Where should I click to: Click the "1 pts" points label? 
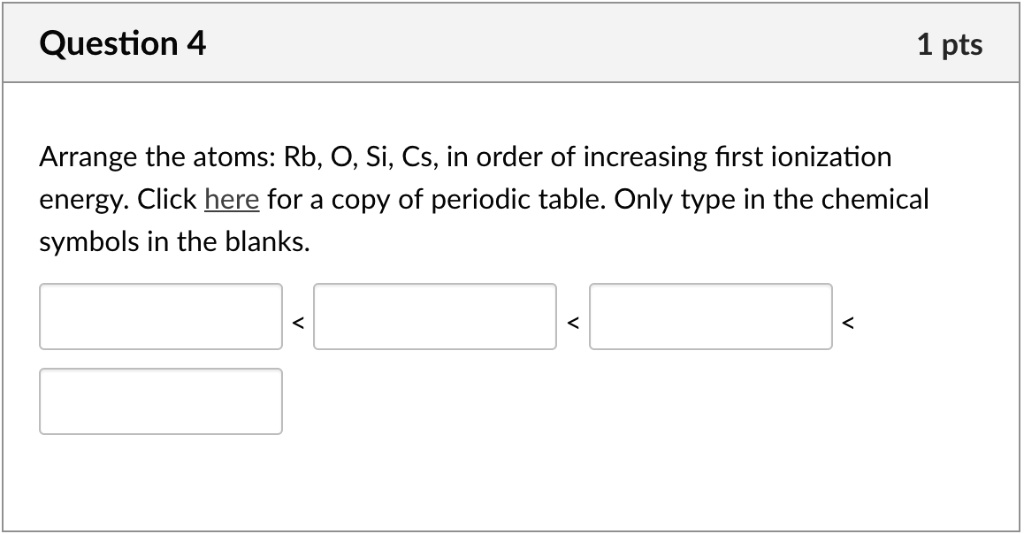click(x=949, y=45)
